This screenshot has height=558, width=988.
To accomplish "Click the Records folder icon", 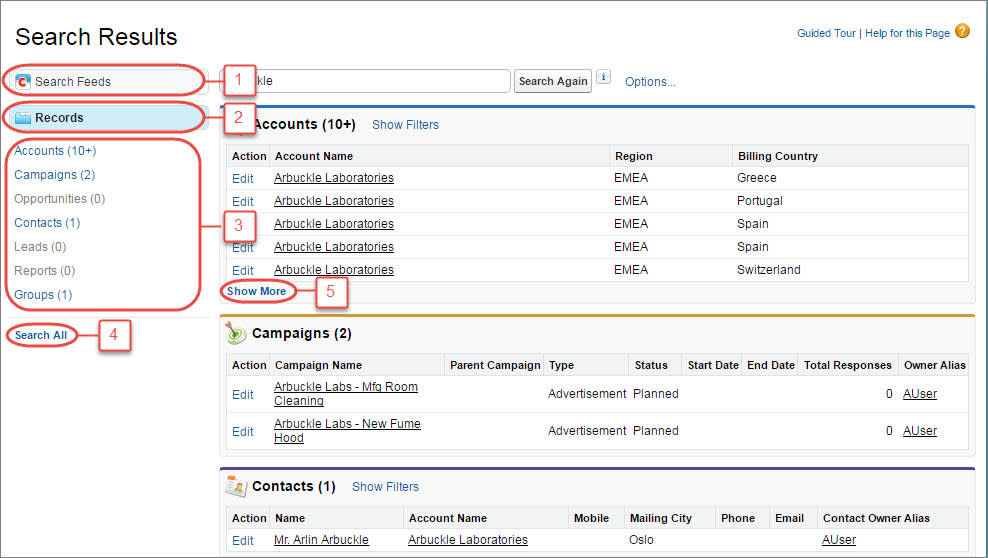I will (x=23, y=118).
